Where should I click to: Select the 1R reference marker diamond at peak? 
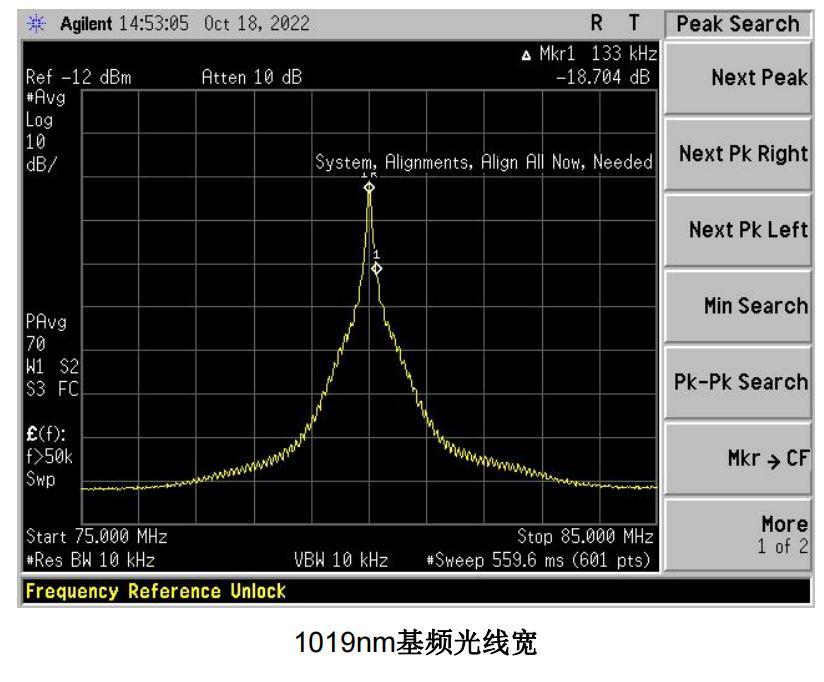tap(369, 187)
